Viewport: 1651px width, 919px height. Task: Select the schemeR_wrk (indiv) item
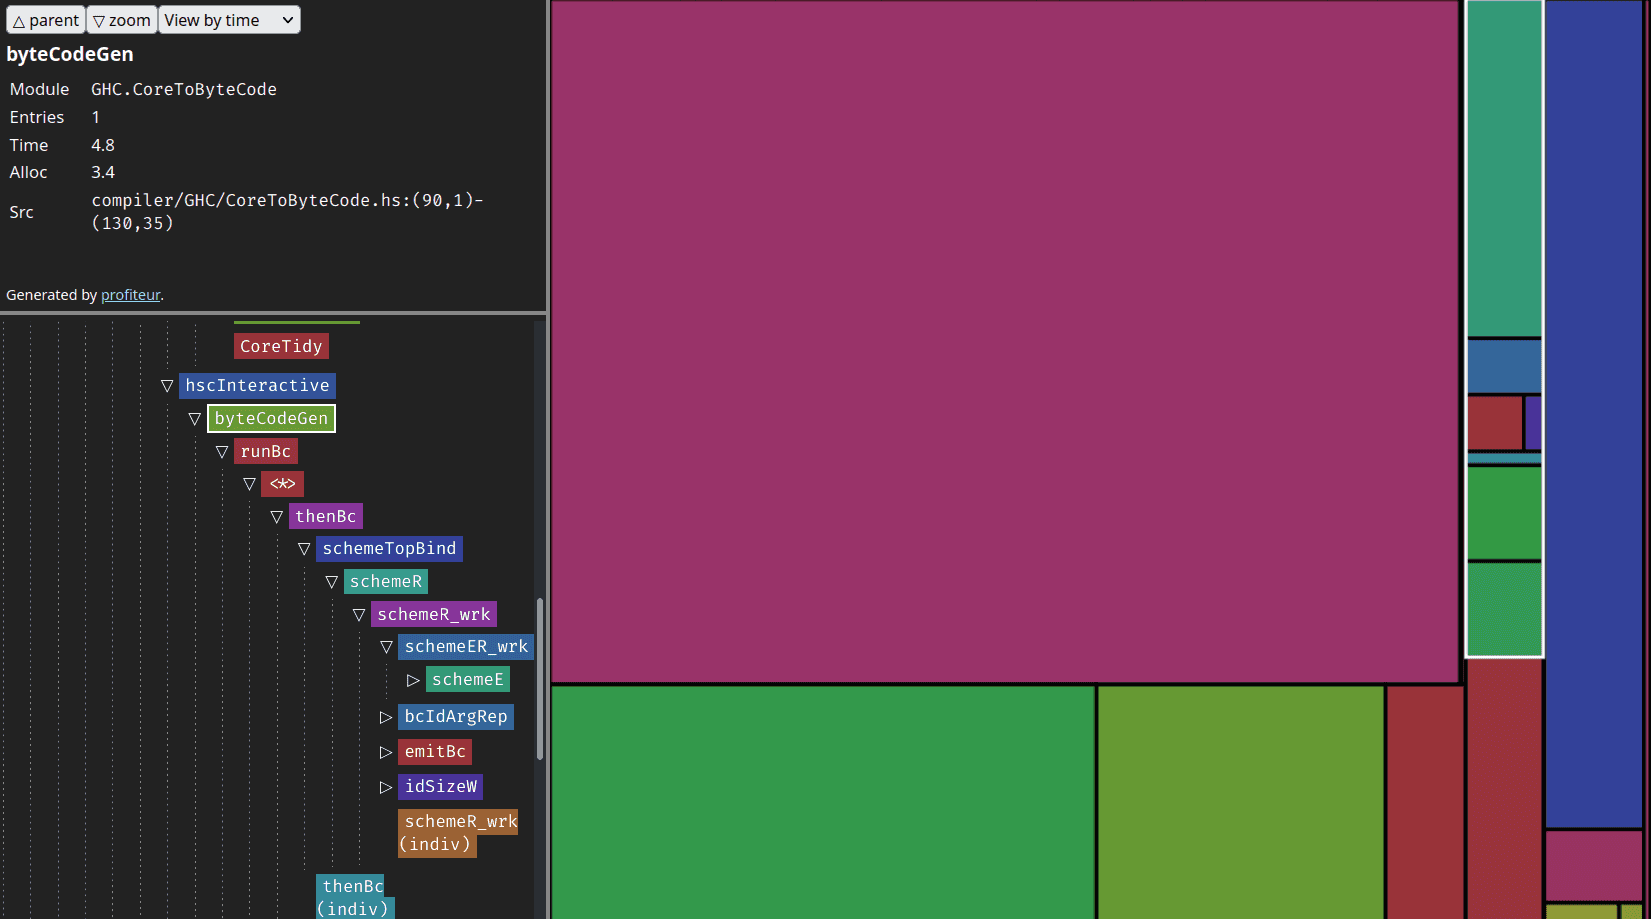click(459, 833)
